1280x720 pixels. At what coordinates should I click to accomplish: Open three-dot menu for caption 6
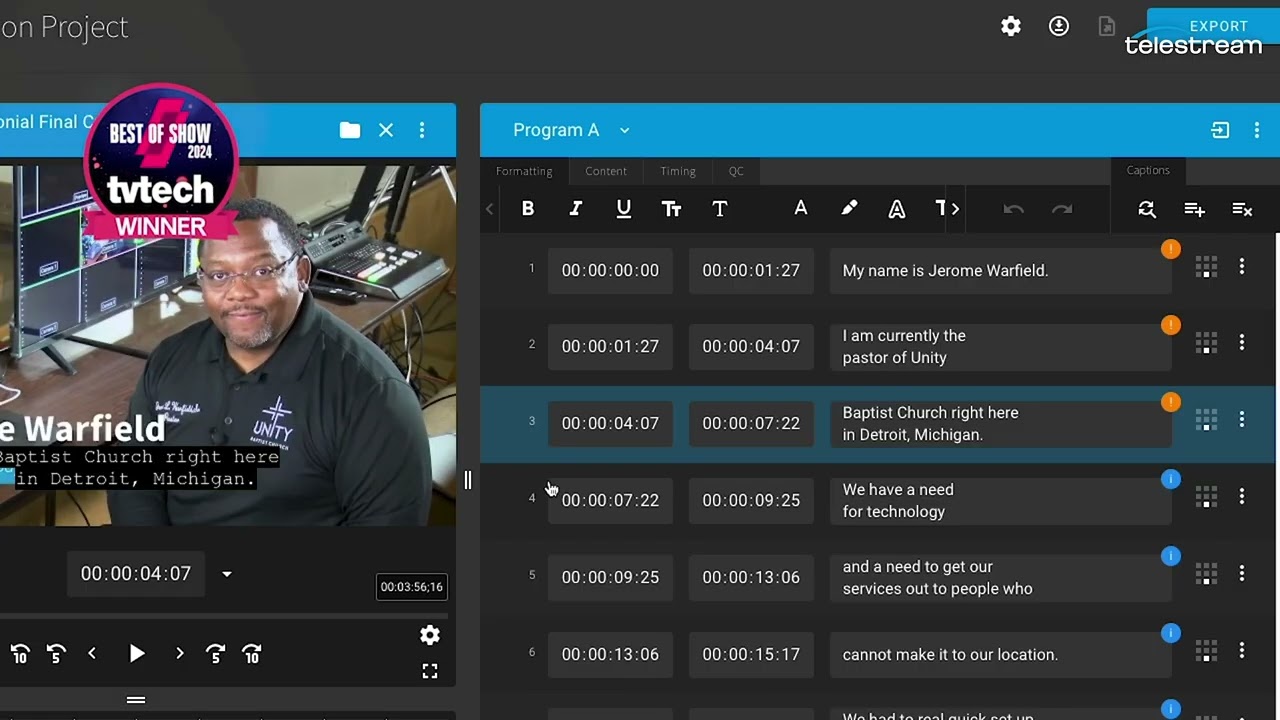tap(1242, 650)
